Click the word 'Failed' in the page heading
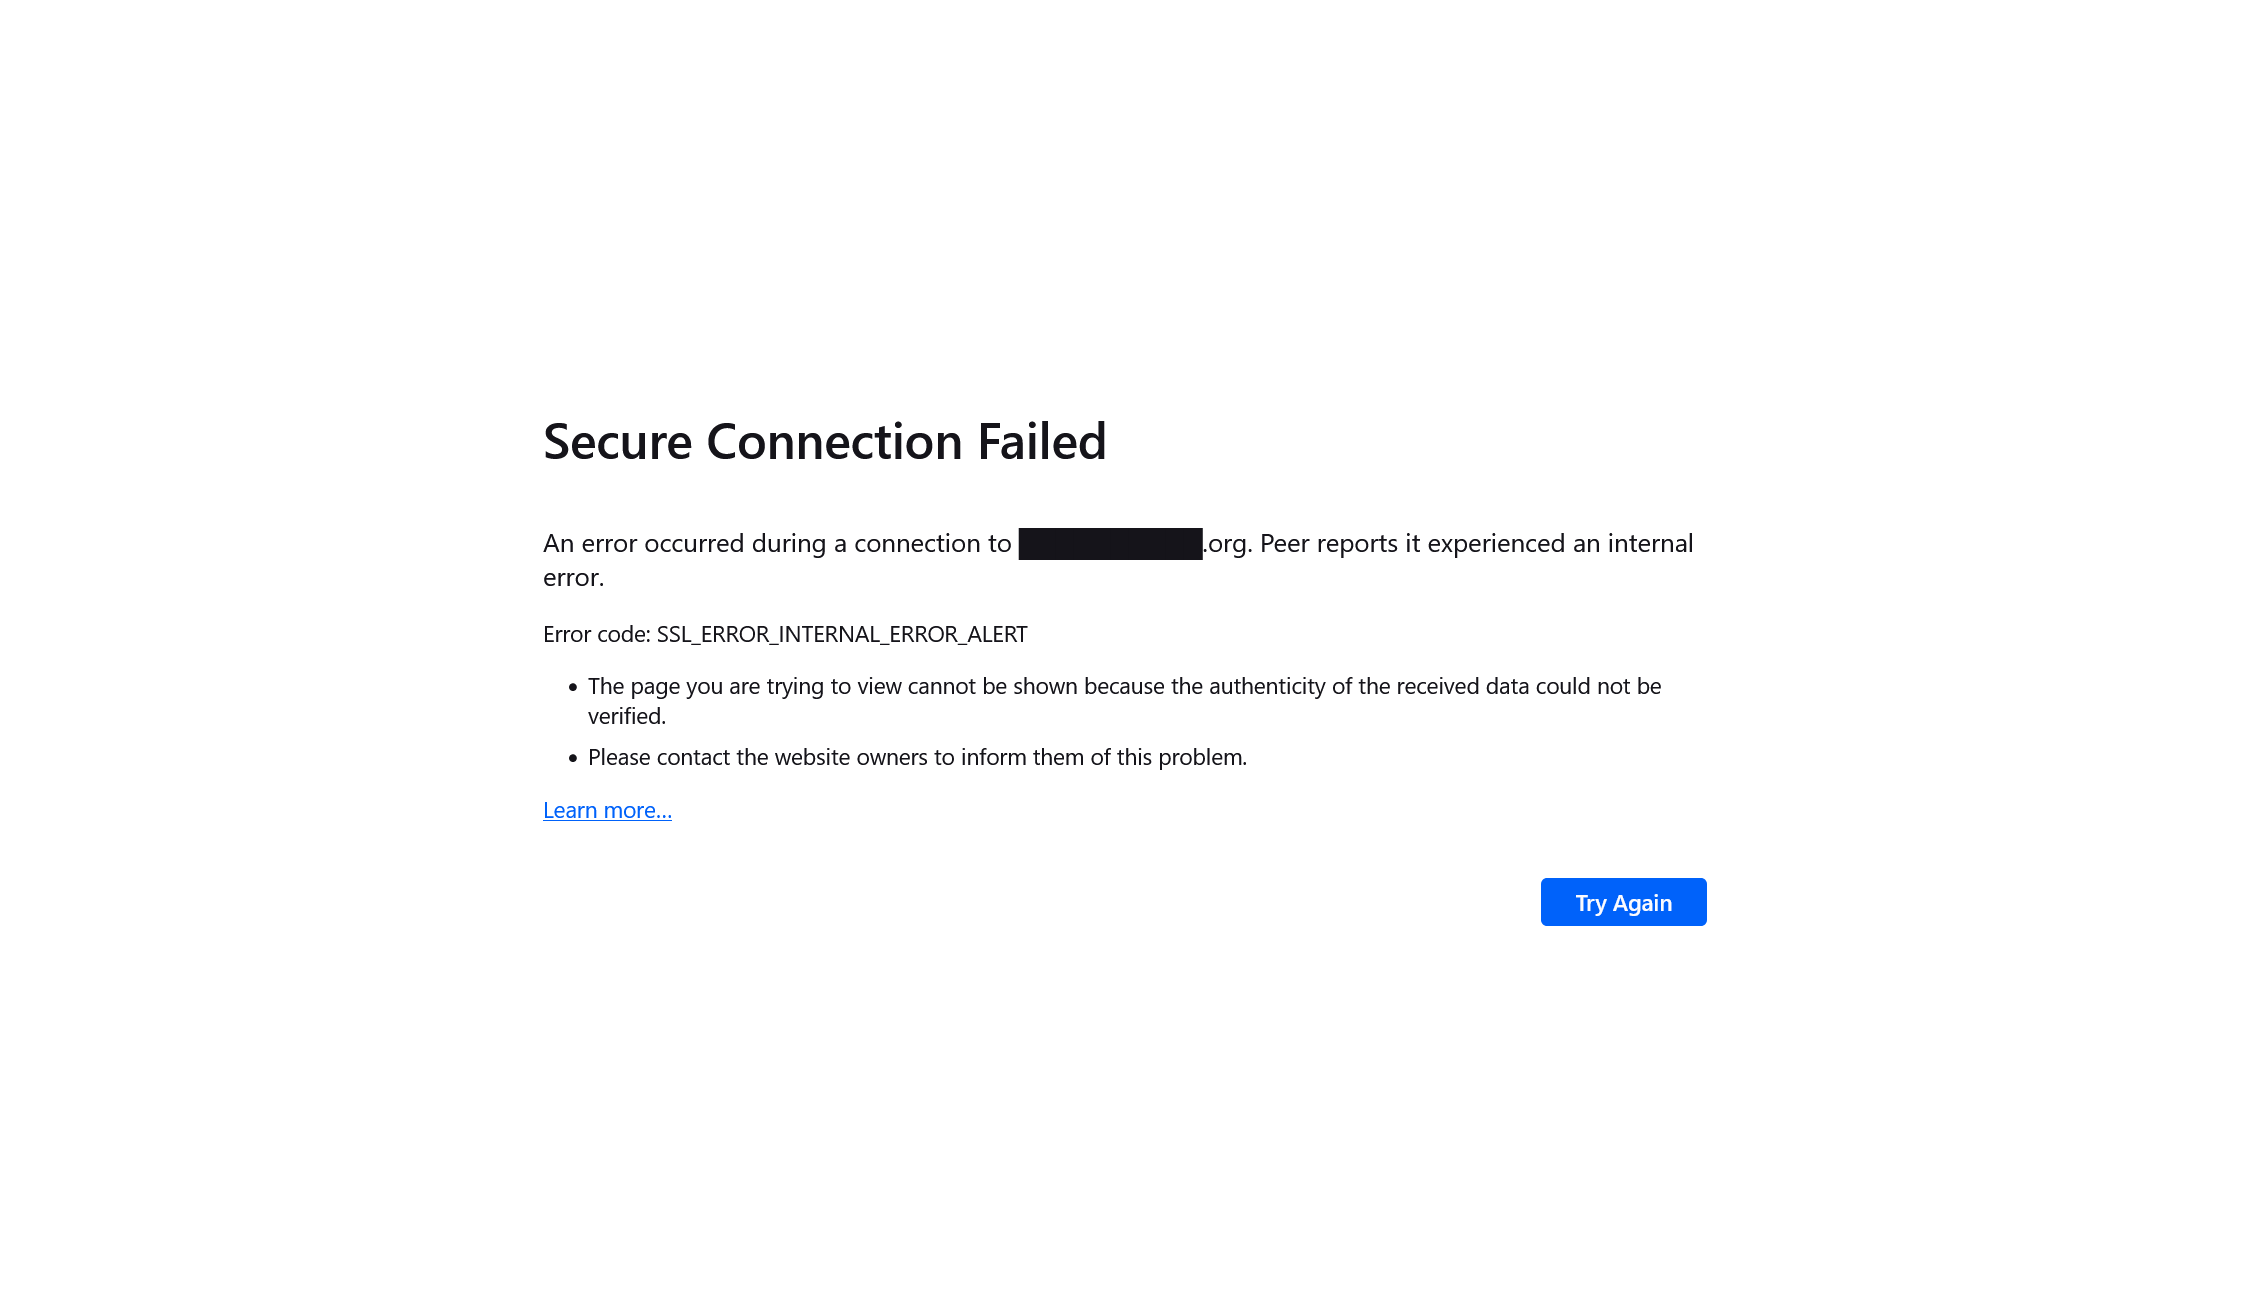The width and height of the screenshot is (2256, 1305). coord(1041,441)
